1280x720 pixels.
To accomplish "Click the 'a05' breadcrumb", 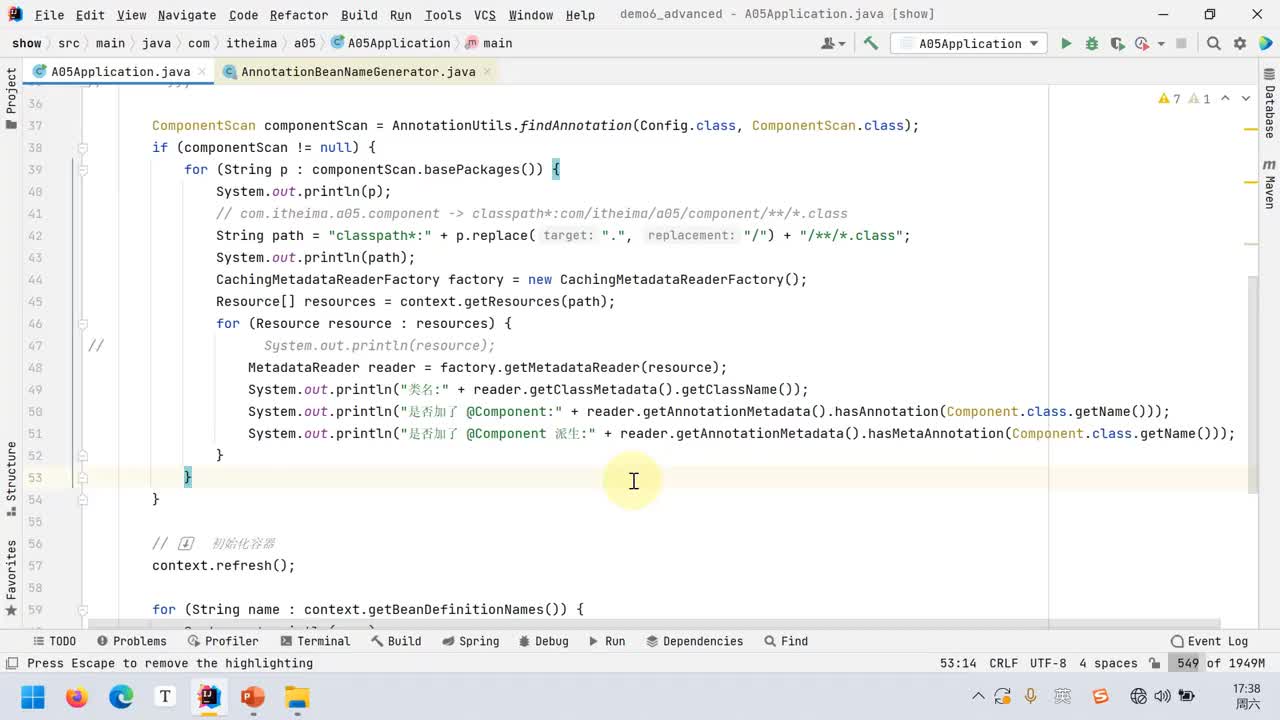I will [305, 43].
